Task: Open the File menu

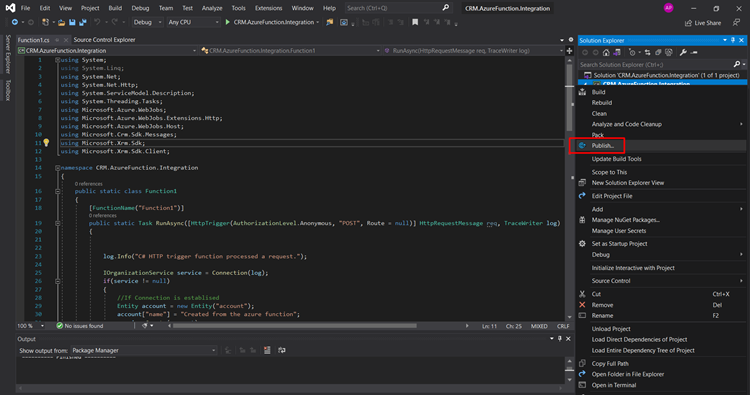Action: point(25,8)
